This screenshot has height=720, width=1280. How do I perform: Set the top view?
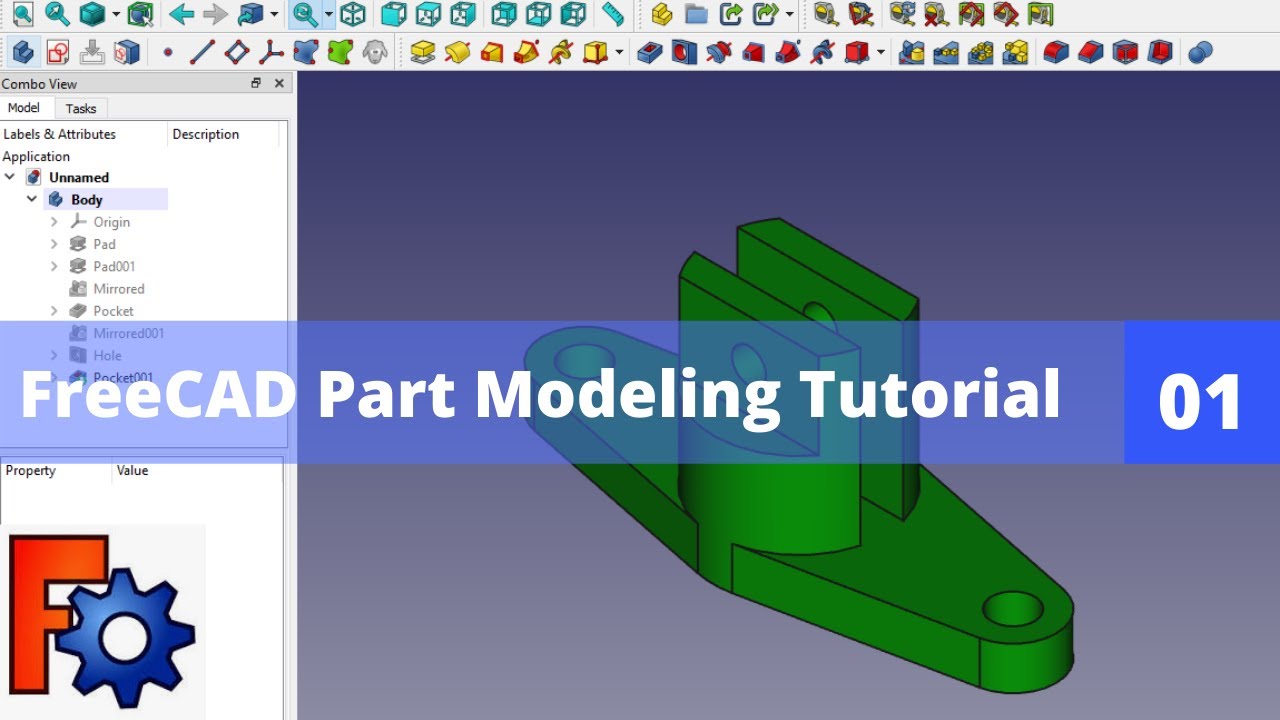(x=428, y=14)
